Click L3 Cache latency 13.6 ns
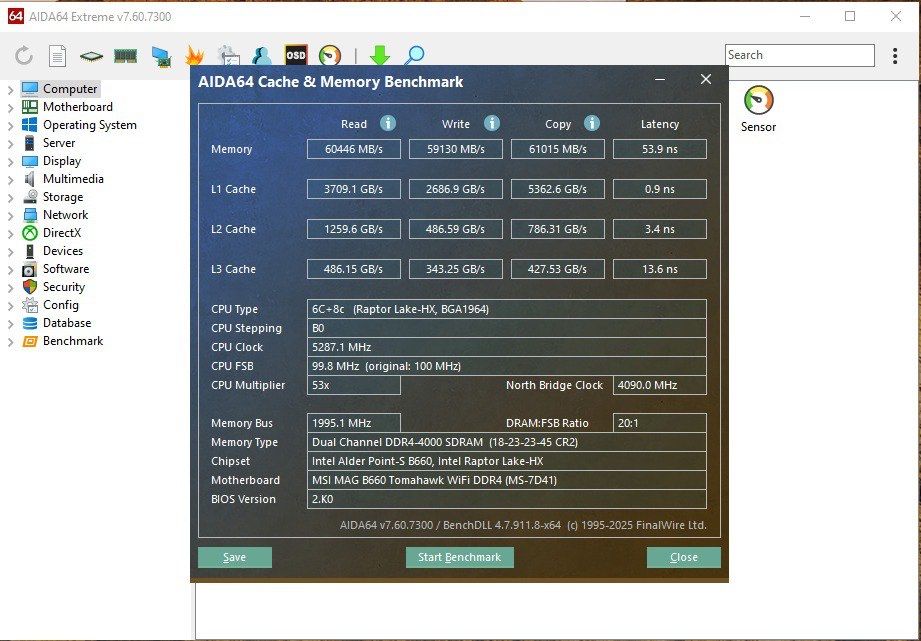Screen dimensions: 921x641 point(660,269)
